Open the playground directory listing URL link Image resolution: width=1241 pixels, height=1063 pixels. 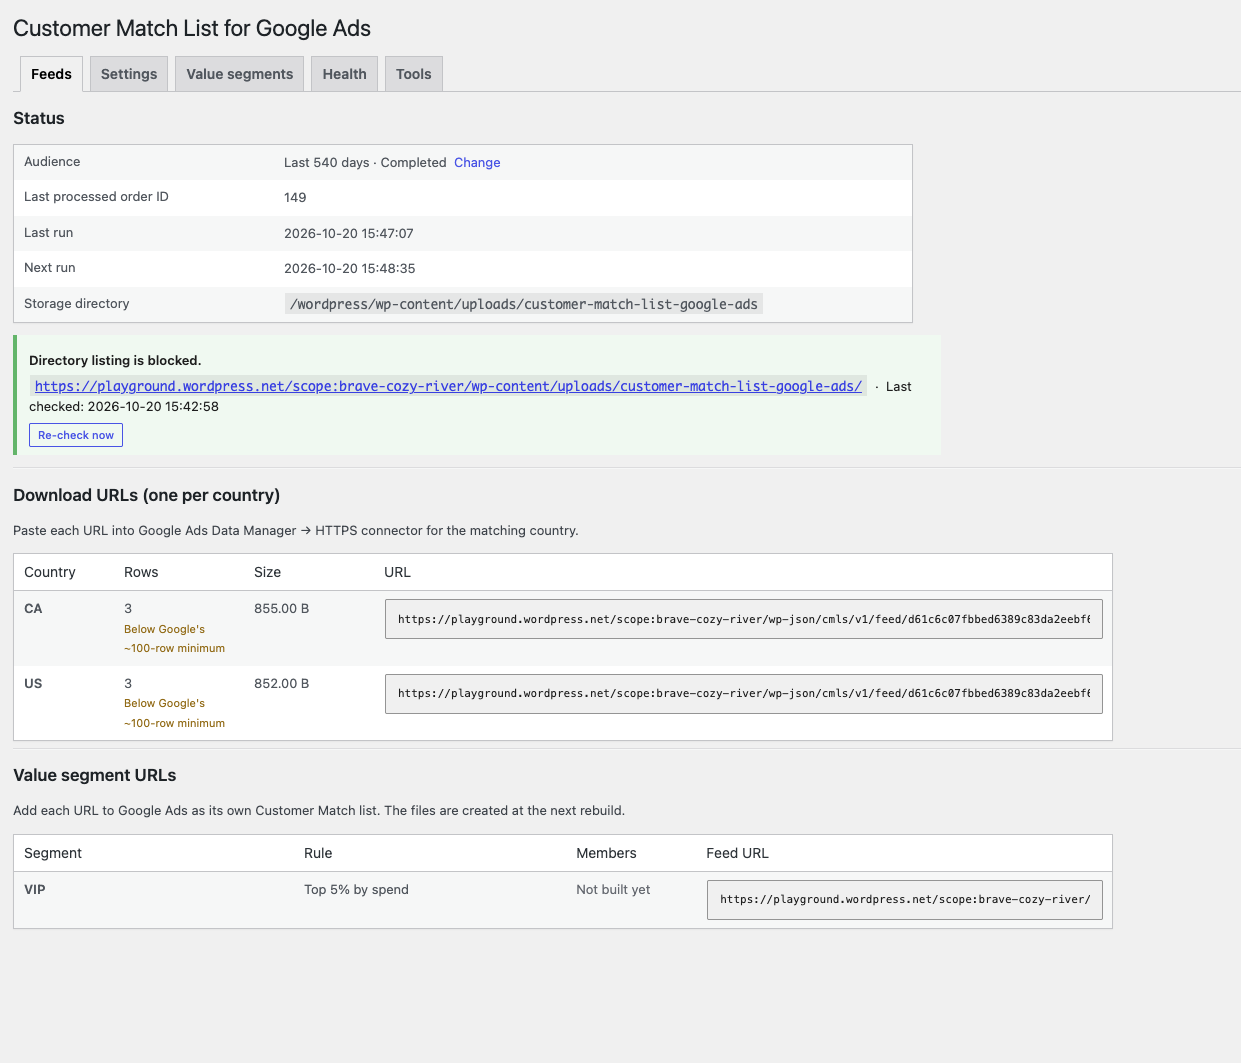(448, 386)
